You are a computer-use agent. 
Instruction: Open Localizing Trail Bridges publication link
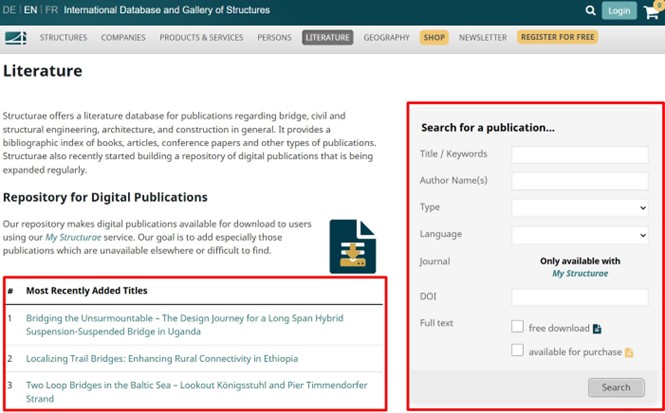tap(162, 358)
